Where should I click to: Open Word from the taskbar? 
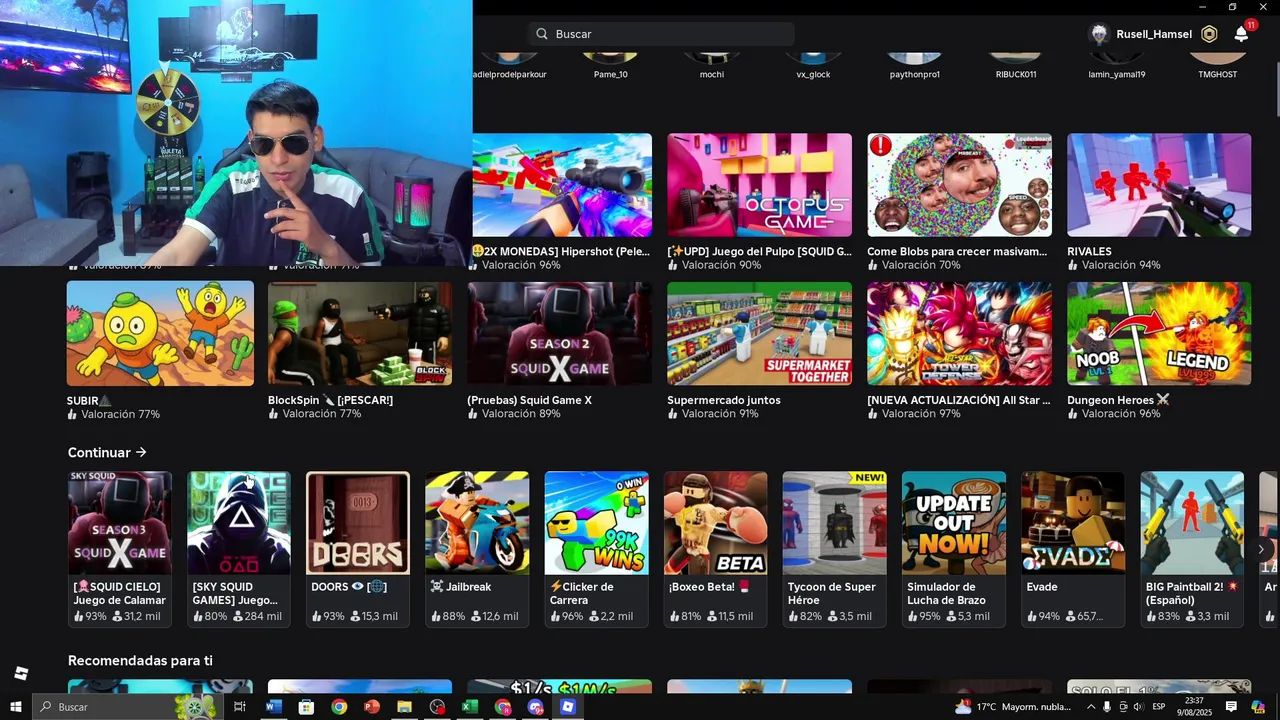click(x=273, y=707)
